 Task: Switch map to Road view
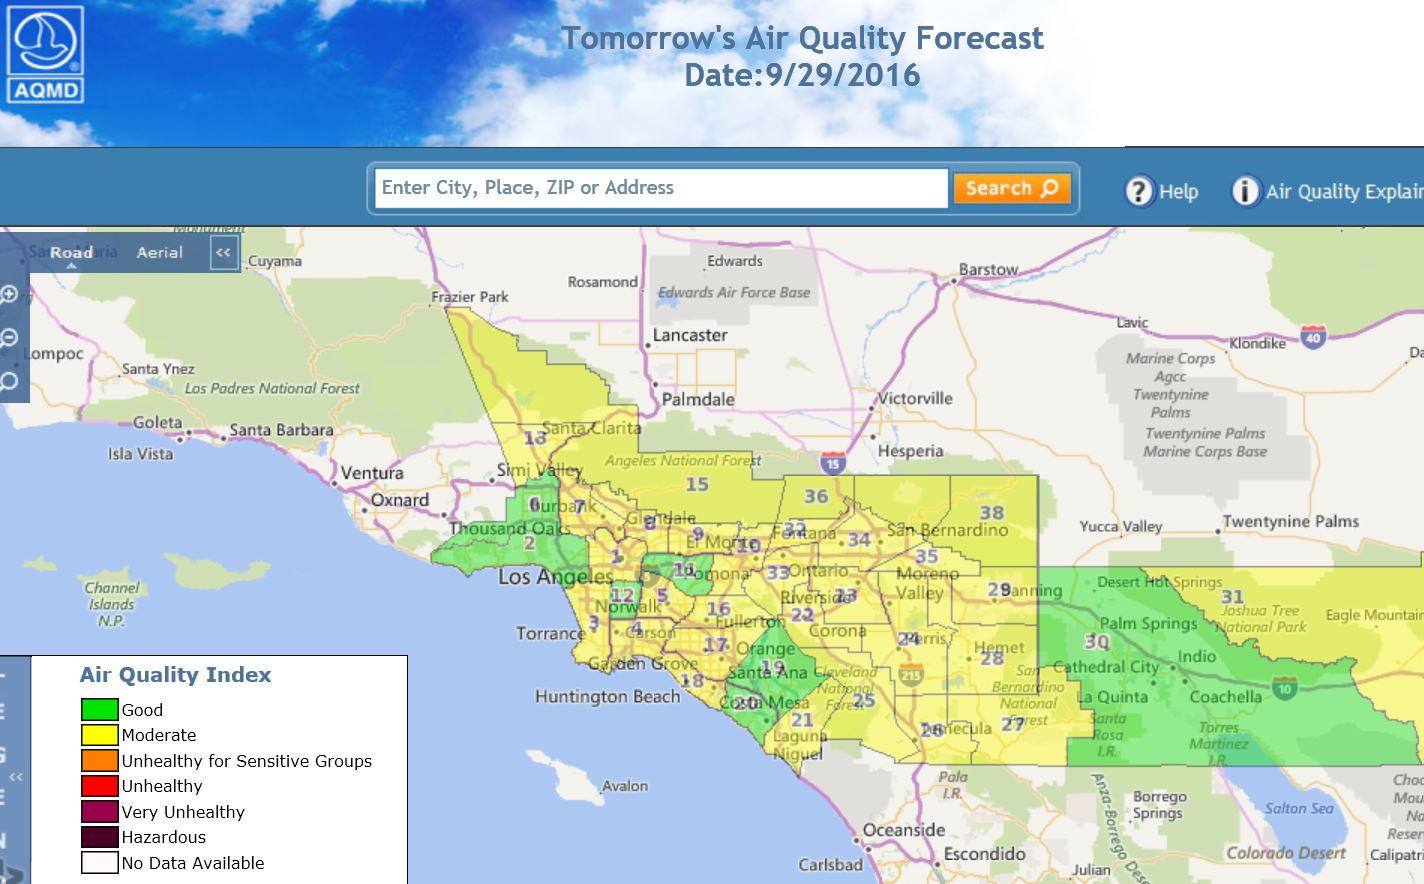71,253
